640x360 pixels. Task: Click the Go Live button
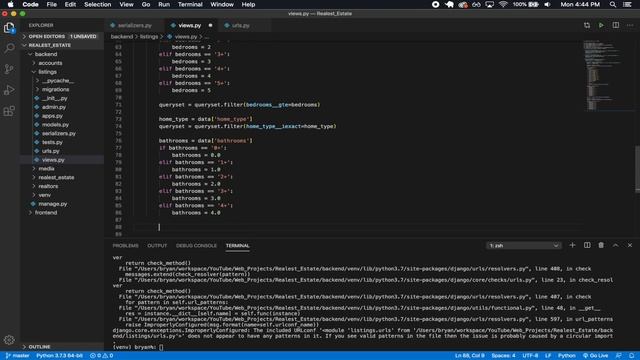click(x=595, y=356)
